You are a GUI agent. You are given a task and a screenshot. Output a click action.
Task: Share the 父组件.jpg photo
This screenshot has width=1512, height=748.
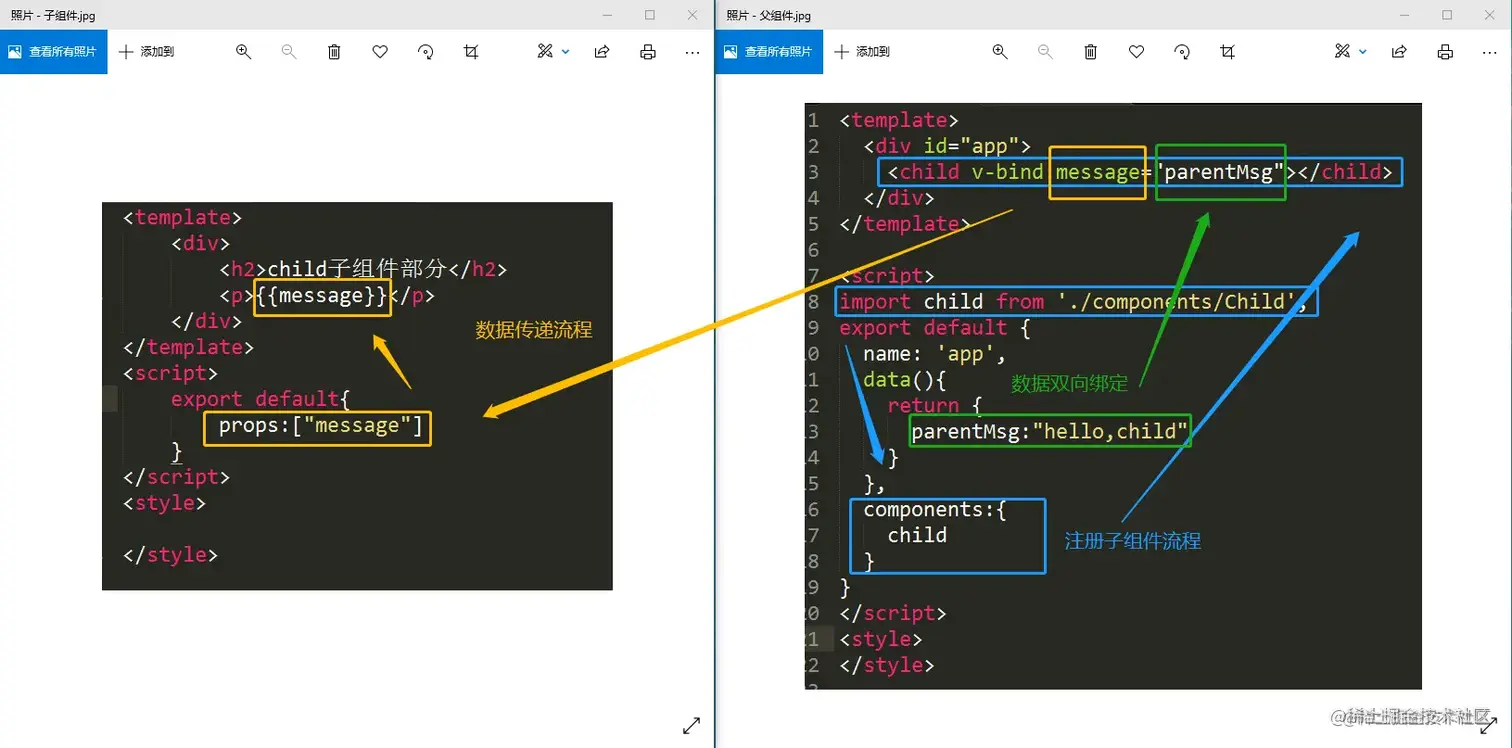coord(1399,52)
